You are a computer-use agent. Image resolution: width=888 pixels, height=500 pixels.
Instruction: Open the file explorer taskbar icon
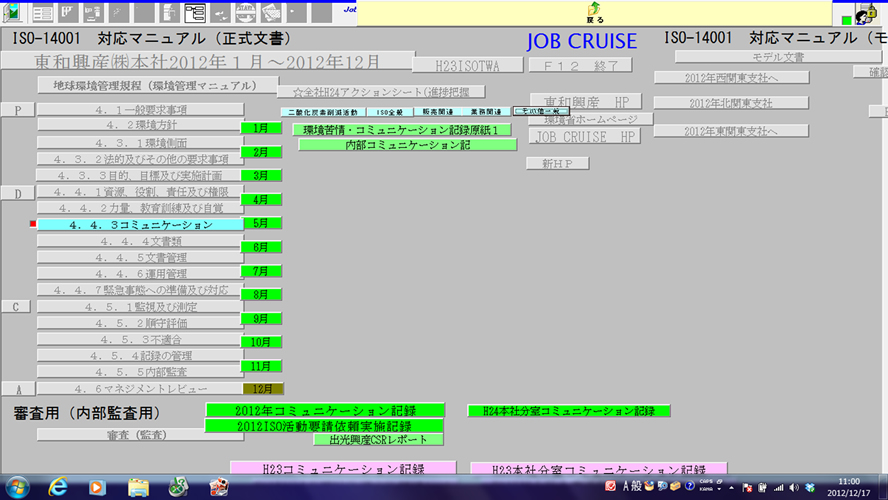coord(138,486)
